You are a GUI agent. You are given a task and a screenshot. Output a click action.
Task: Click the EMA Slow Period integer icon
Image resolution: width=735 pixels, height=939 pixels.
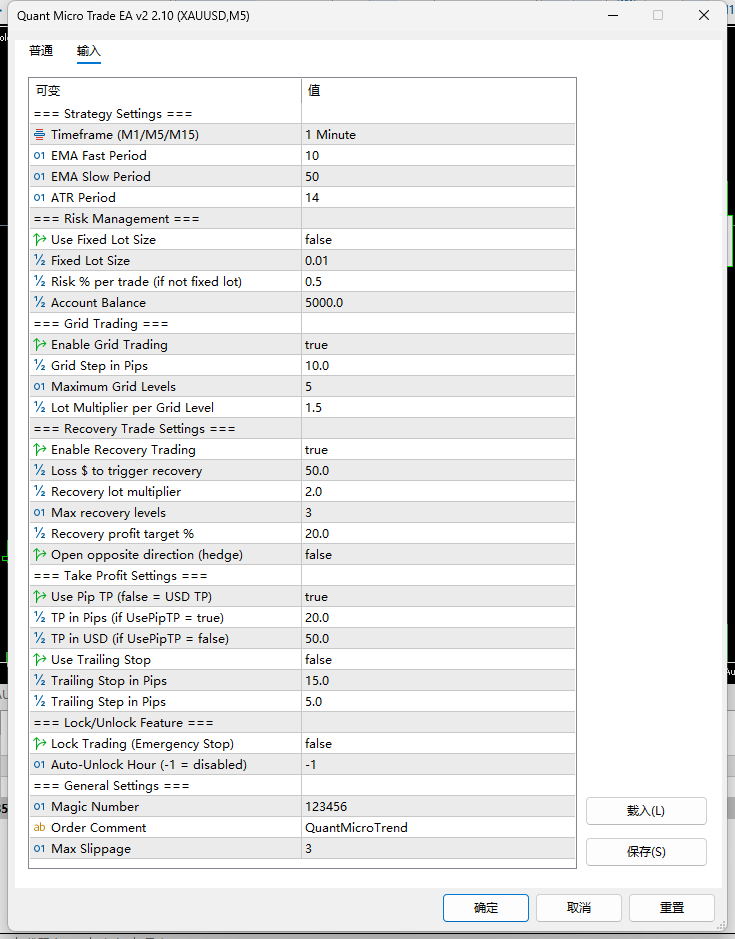tap(40, 177)
